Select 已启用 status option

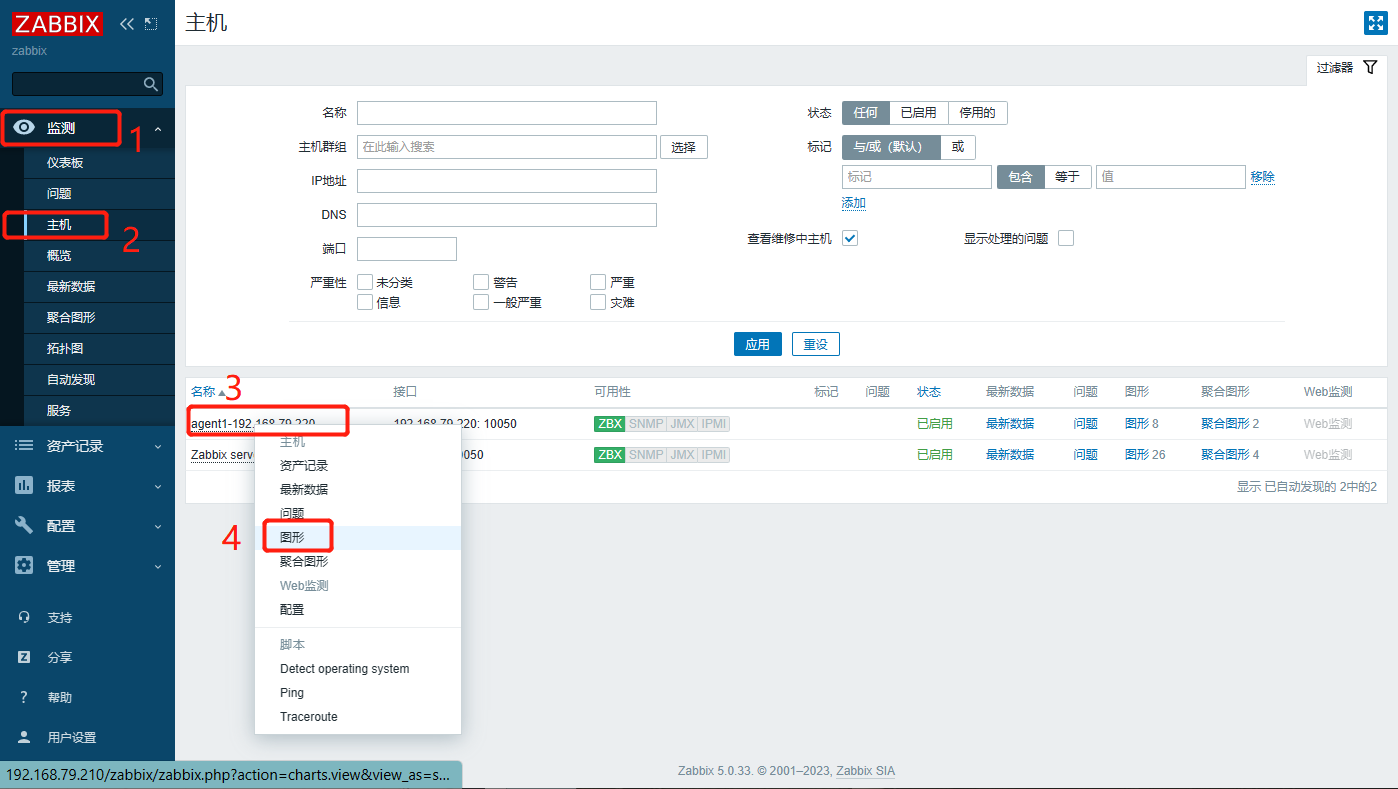[x=918, y=113]
